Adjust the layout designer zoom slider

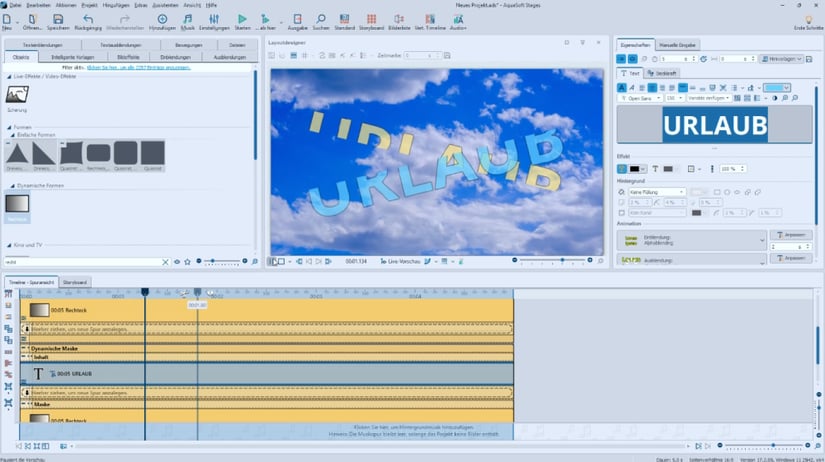pyautogui.click(x=552, y=260)
